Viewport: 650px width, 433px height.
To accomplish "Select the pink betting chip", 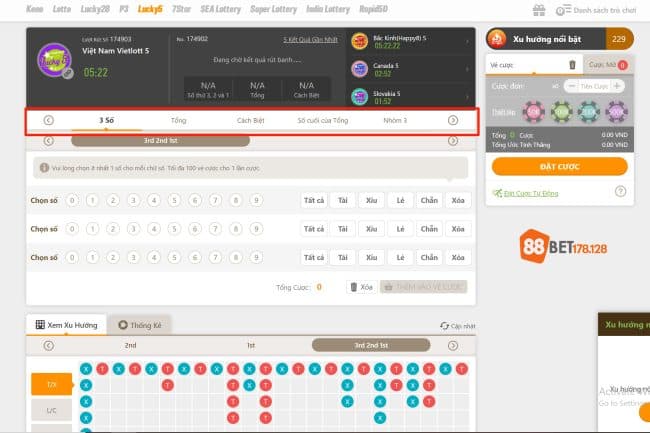I will coord(533,112).
